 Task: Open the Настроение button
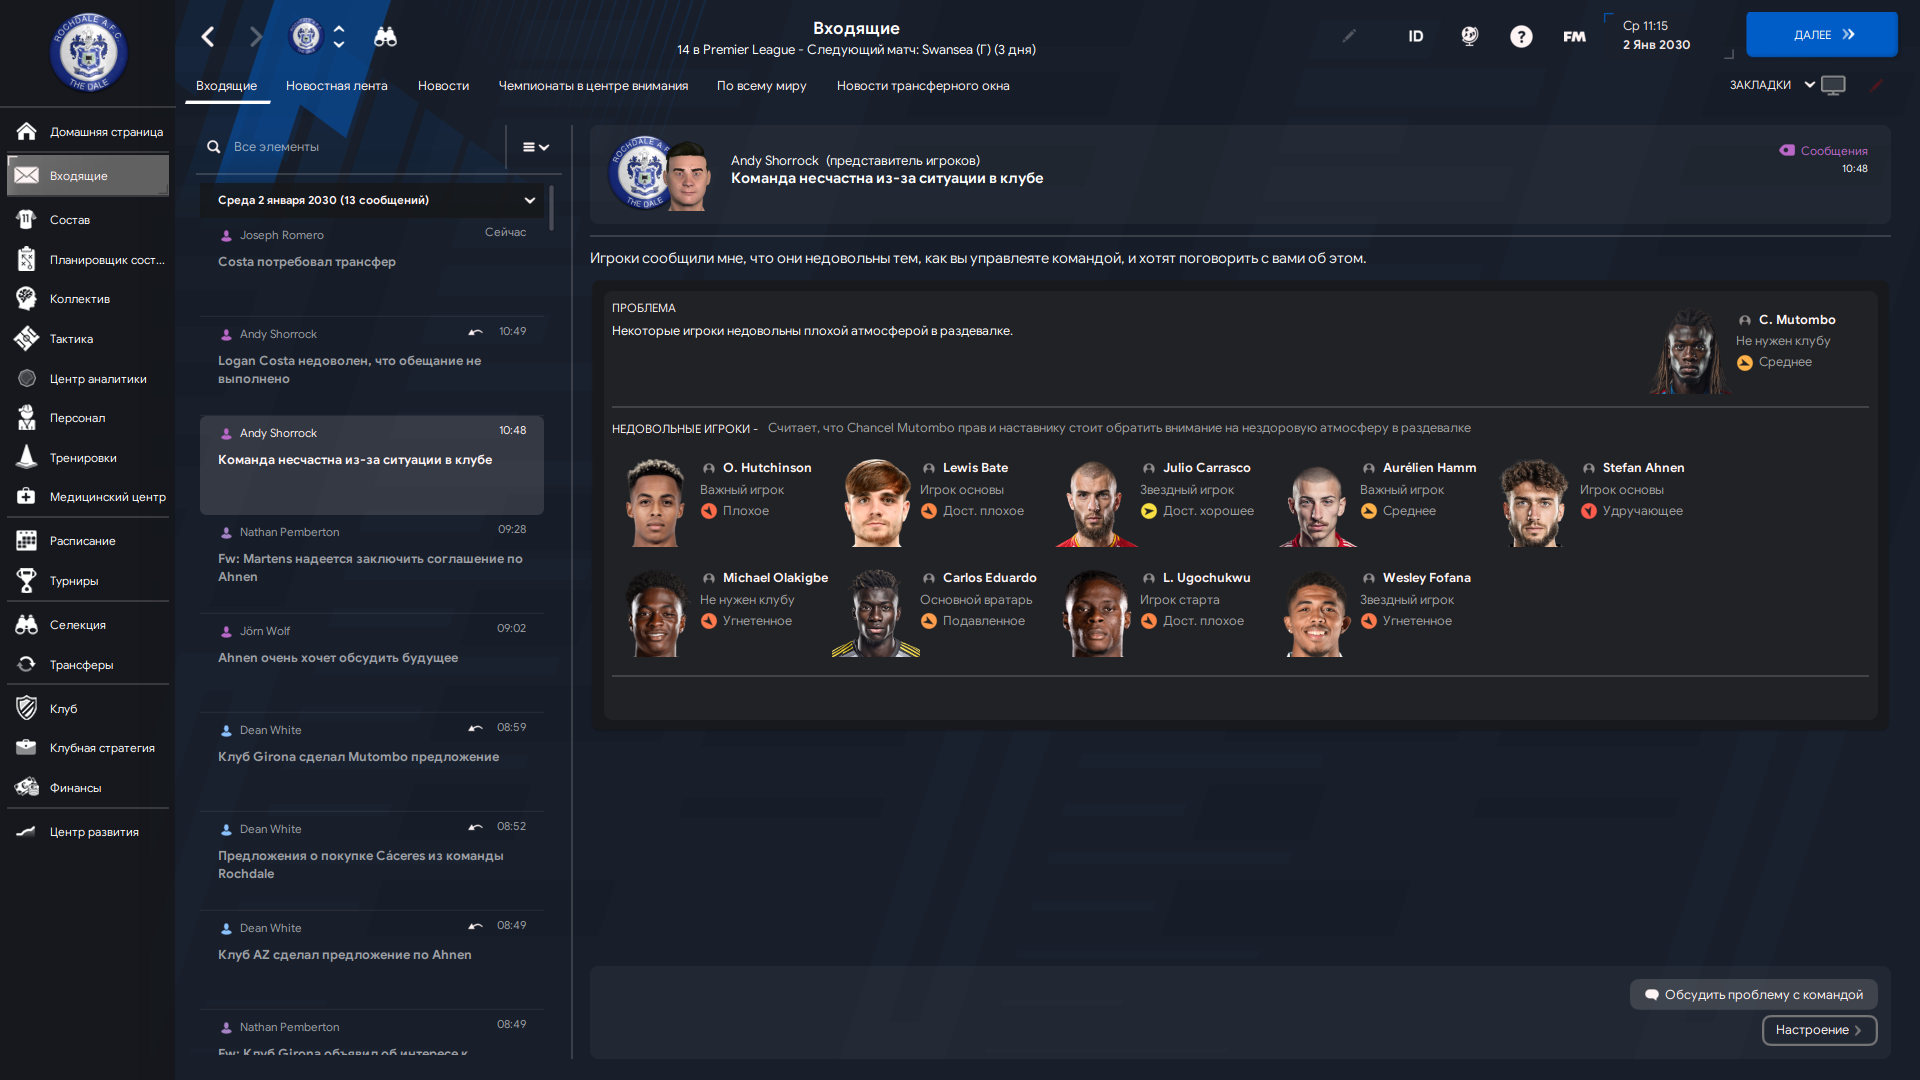1819,1030
